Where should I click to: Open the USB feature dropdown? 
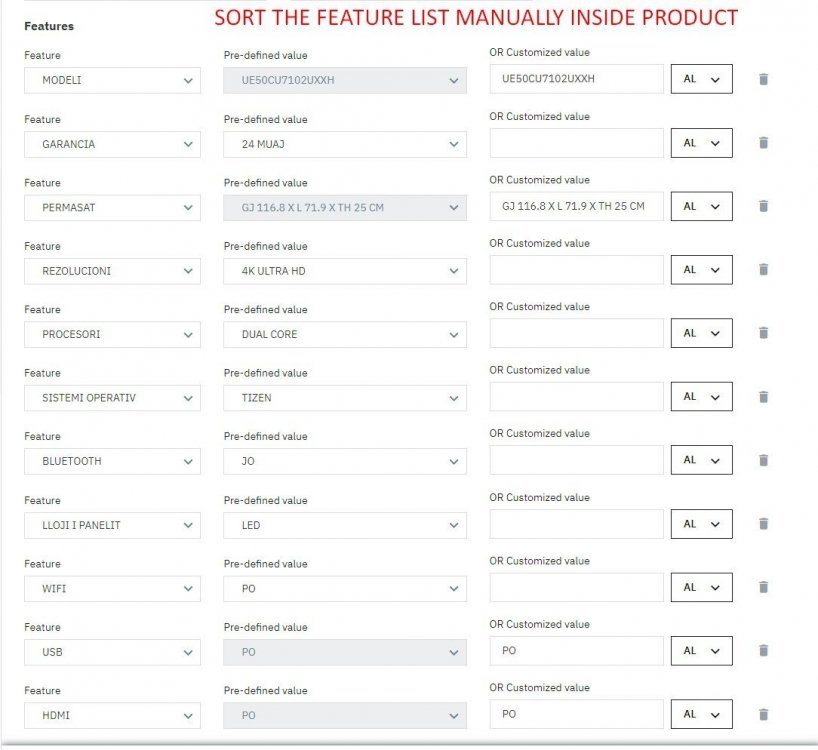[112, 652]
